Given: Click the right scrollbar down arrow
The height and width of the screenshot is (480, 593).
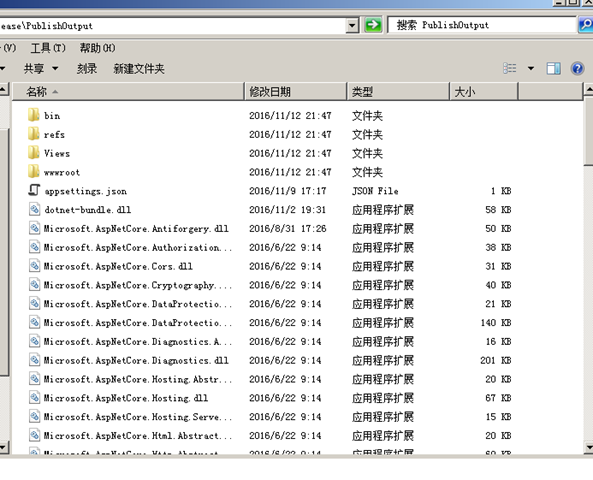Looking at the screenshot, I should pos(588,447).
